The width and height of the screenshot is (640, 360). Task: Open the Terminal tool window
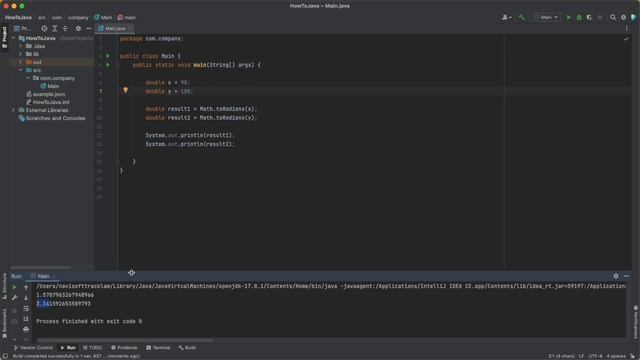click(x=158, y=348)
